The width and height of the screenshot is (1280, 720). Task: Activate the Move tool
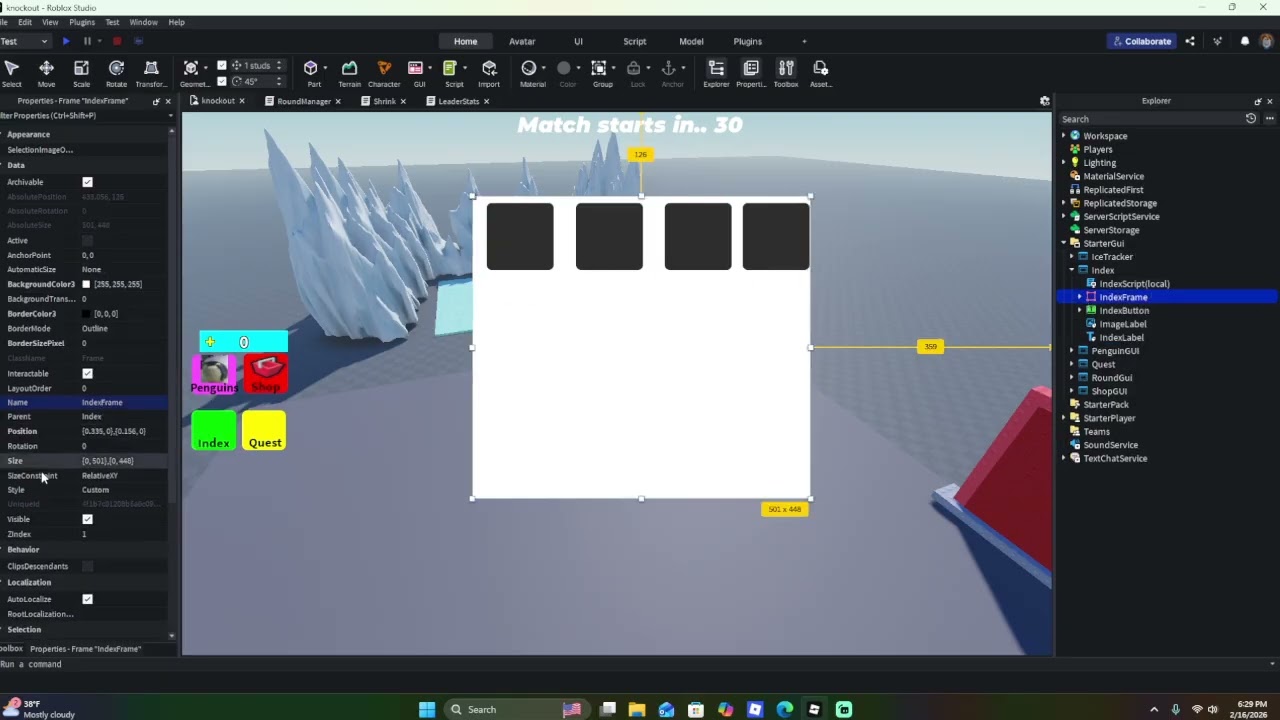point(46,73)
